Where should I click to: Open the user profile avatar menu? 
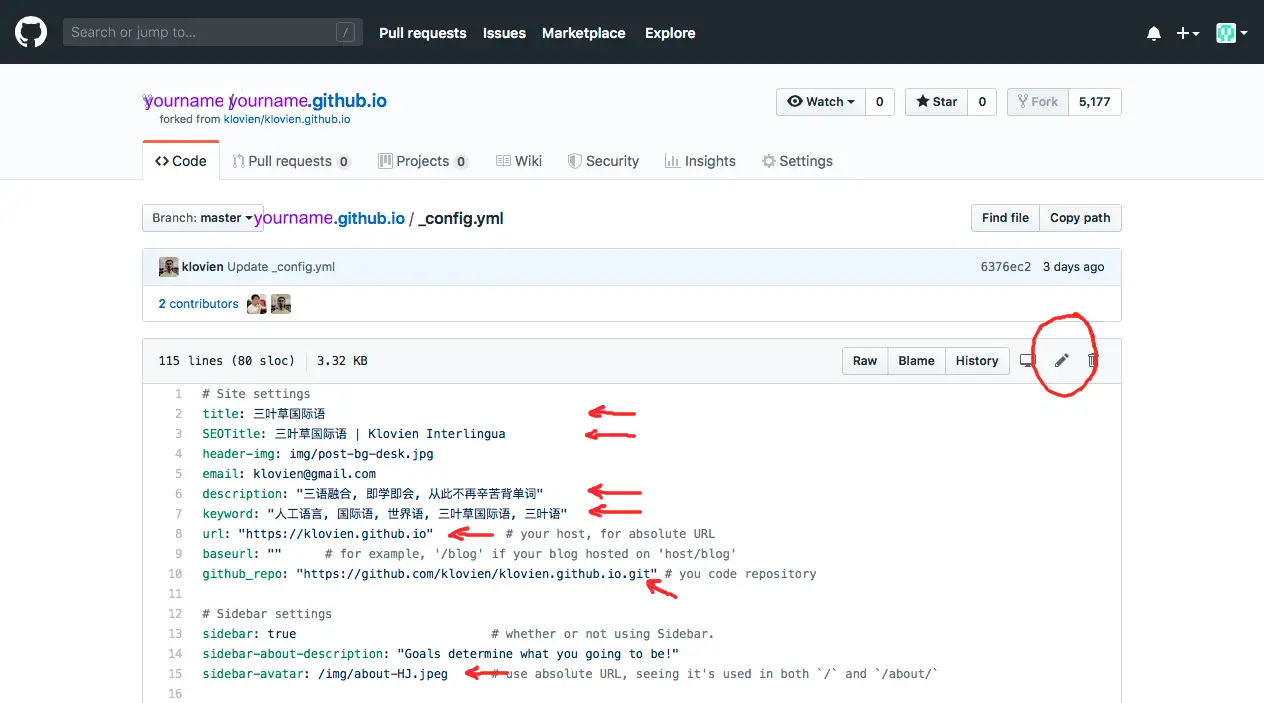point(1232,33)
